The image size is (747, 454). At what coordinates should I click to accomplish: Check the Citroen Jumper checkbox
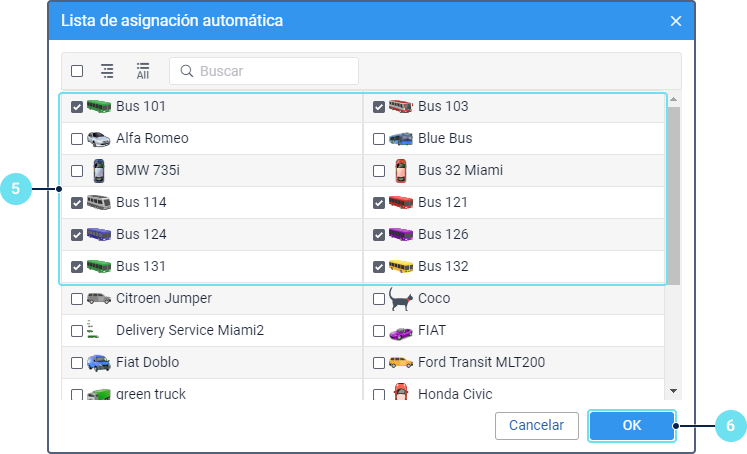pos(77,299)
